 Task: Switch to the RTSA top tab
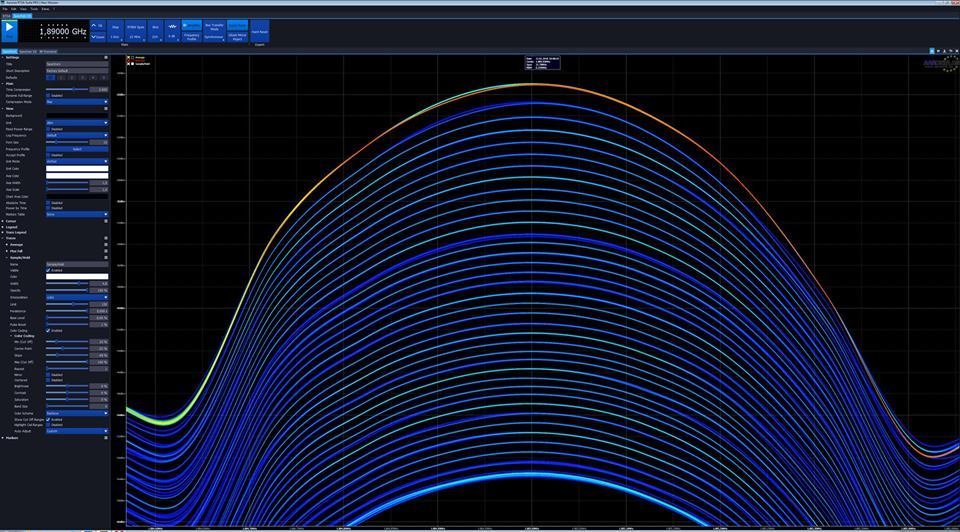(6, 16)
